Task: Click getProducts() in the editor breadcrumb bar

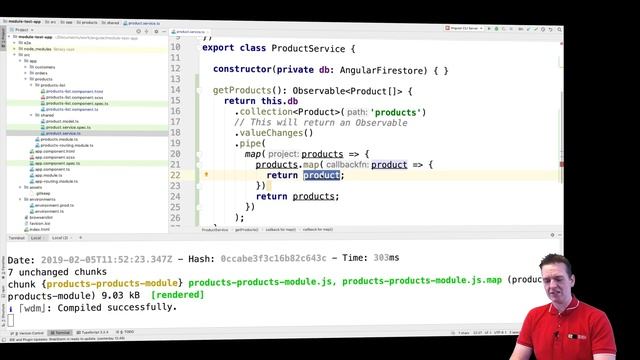Action: [x=247, y=230]
